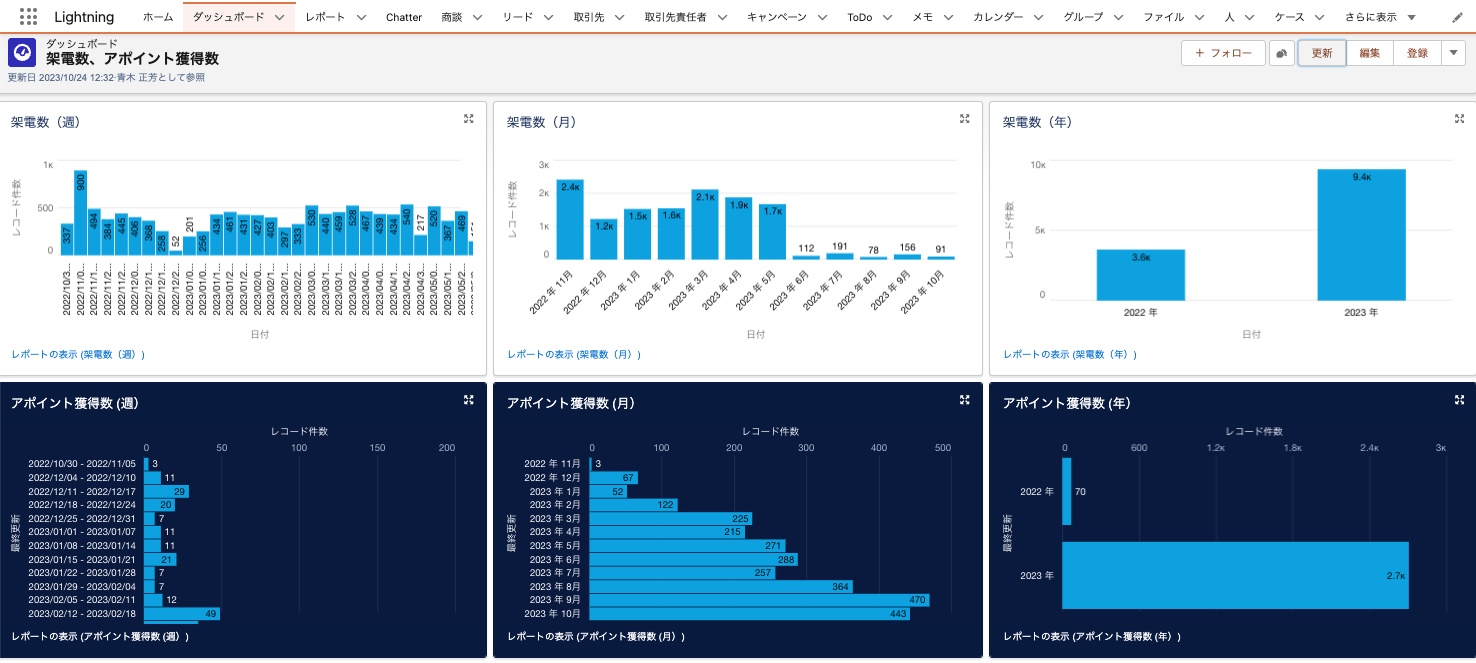The image size is (1476, 663).
Task: Open the ファイル tab
Action: click(1163, 18)
